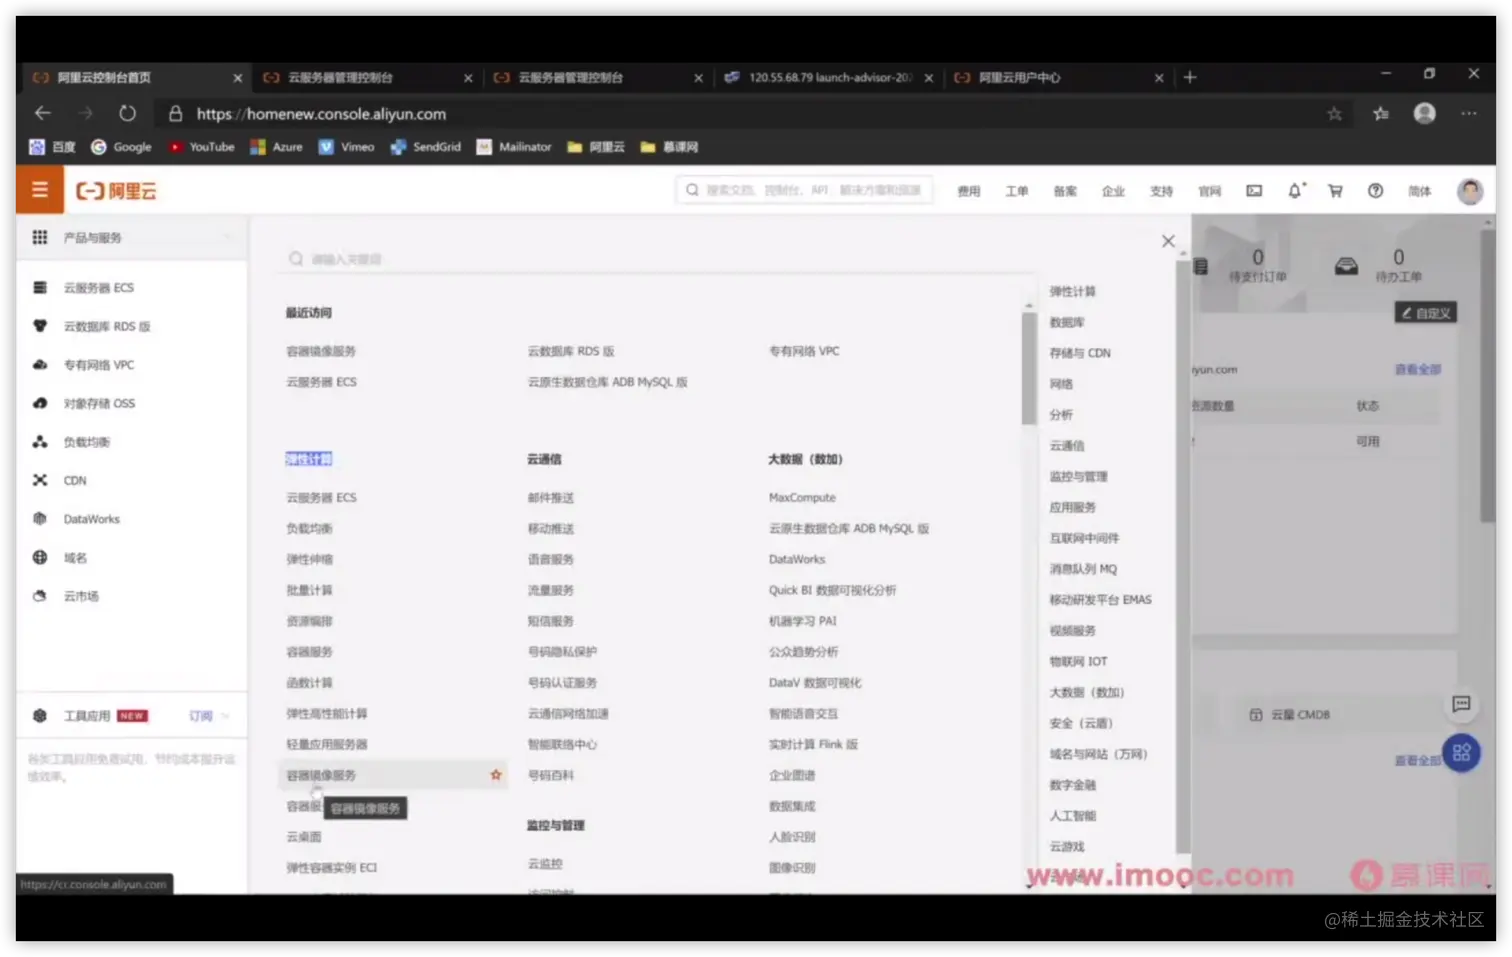Click 云数据库 RDS 版 icon in left sidebar
1512x957 pixels.
coord(40,326)
